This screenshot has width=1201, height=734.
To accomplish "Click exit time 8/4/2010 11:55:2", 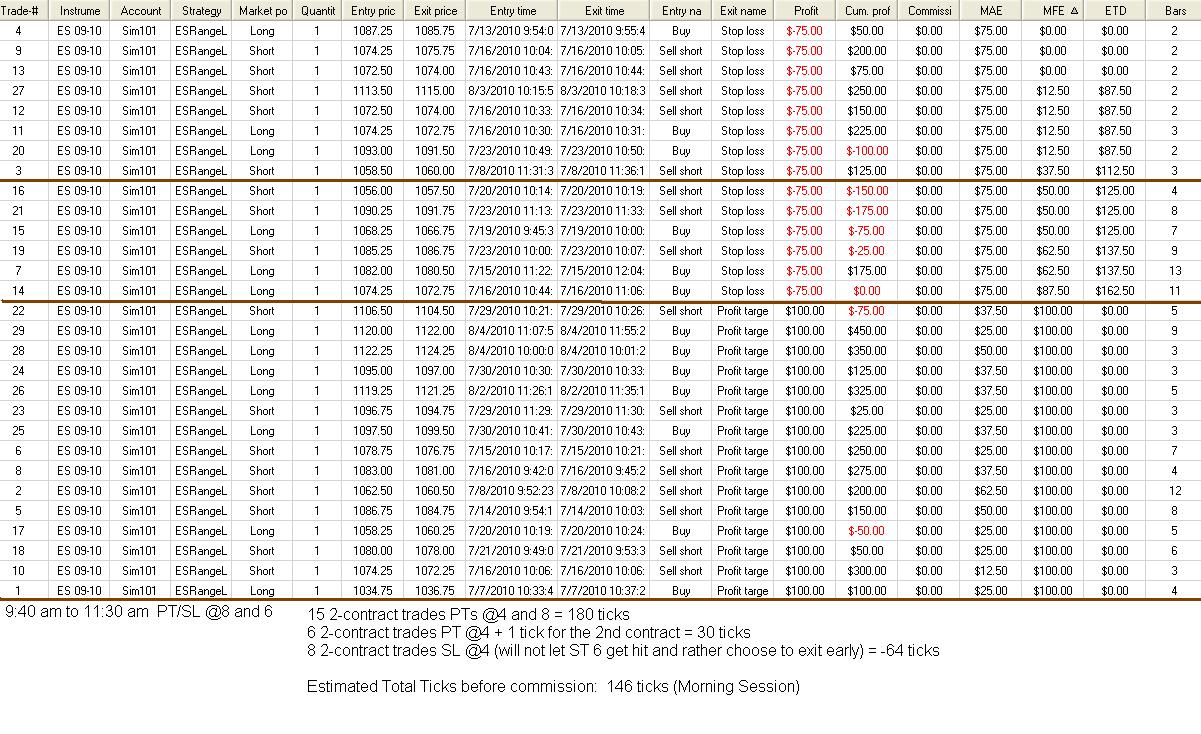I will click(x=604, y=331).
